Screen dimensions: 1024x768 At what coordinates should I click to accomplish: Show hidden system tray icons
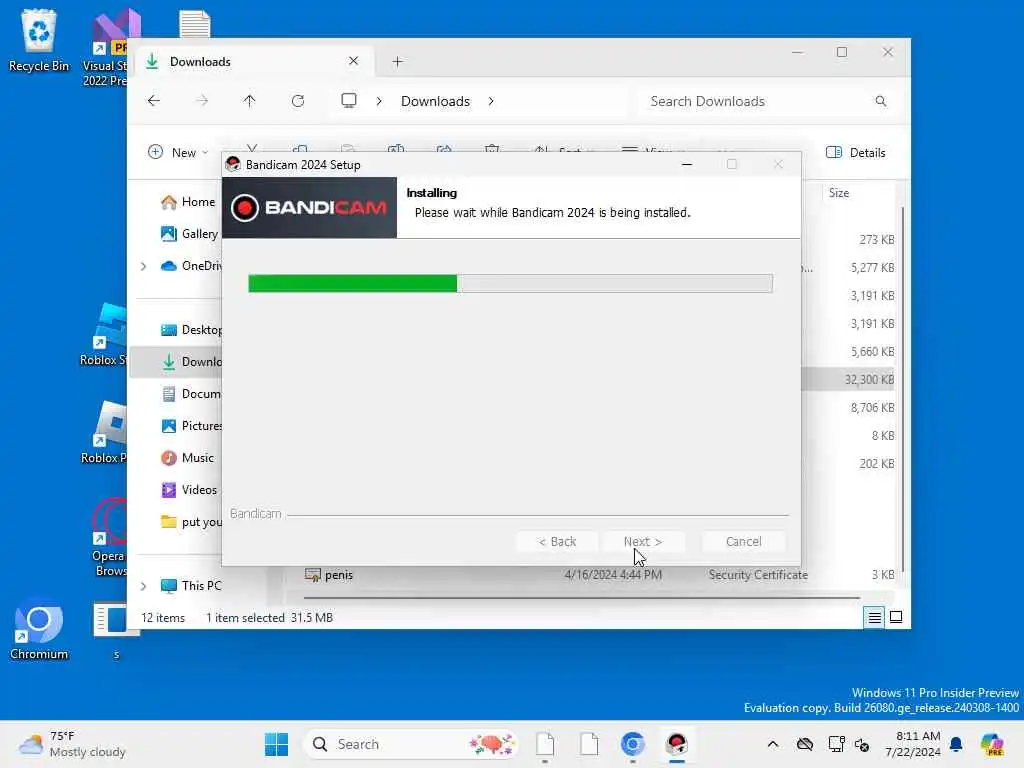773,744
